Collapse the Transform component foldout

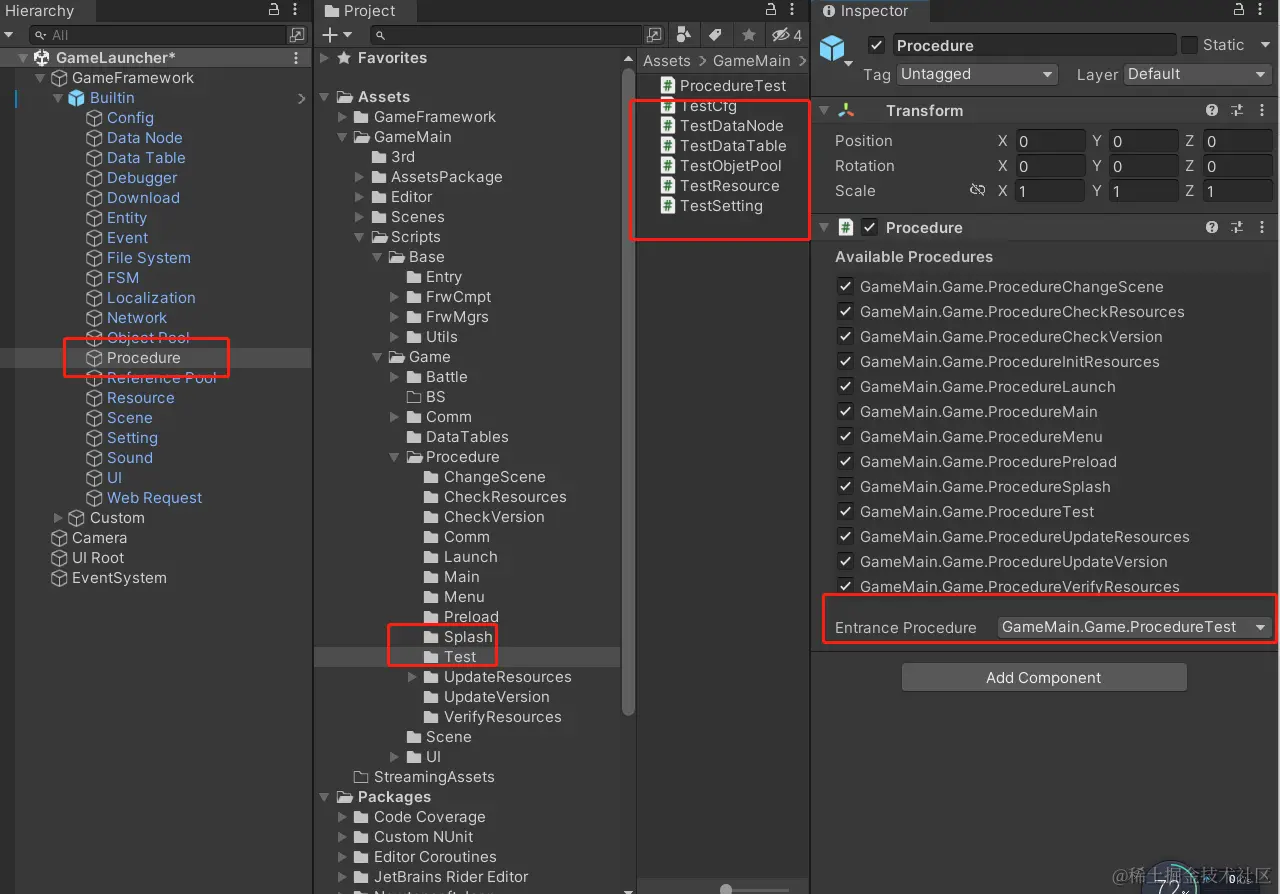point(825,111)
